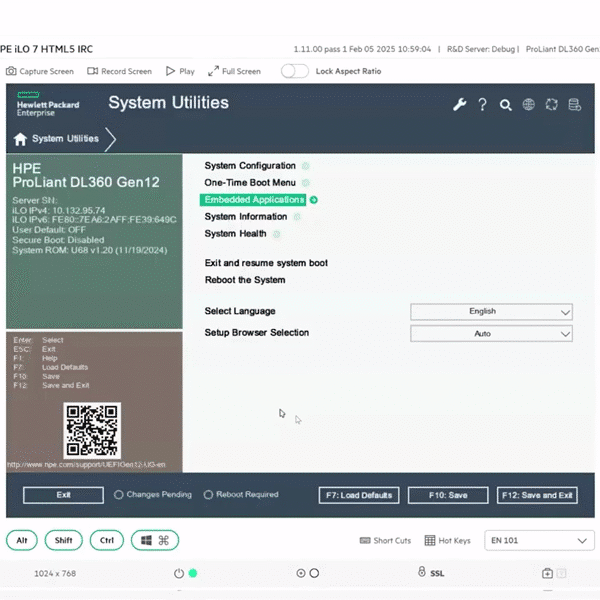The width and height of the screenshot is (600, 600).
Task: Start Record Screen in the toolbar
Action: click(119, 71)
